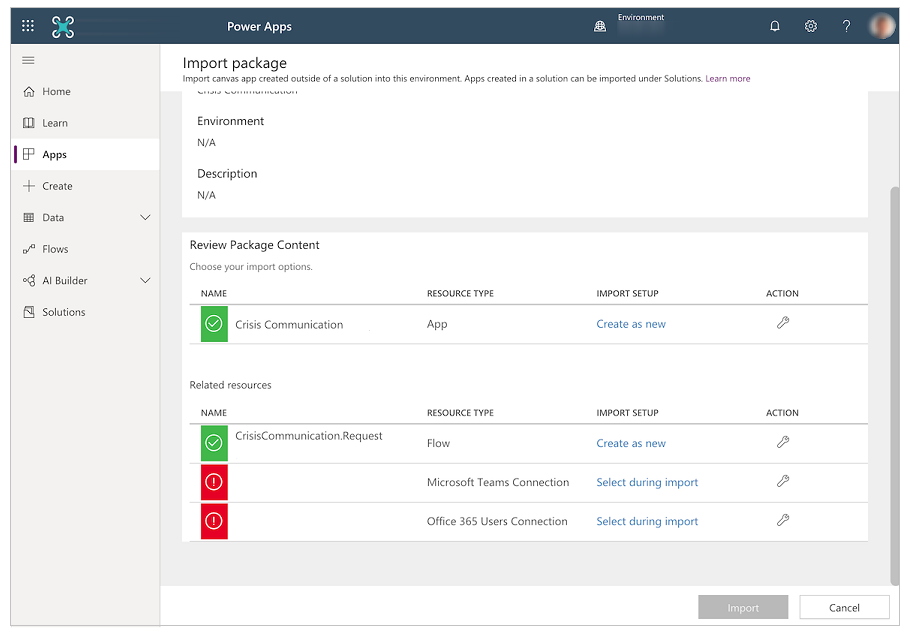Click green check status for CrisisCommunication.Request
Screen dimensions: 910x644
(x=214, y=443)
